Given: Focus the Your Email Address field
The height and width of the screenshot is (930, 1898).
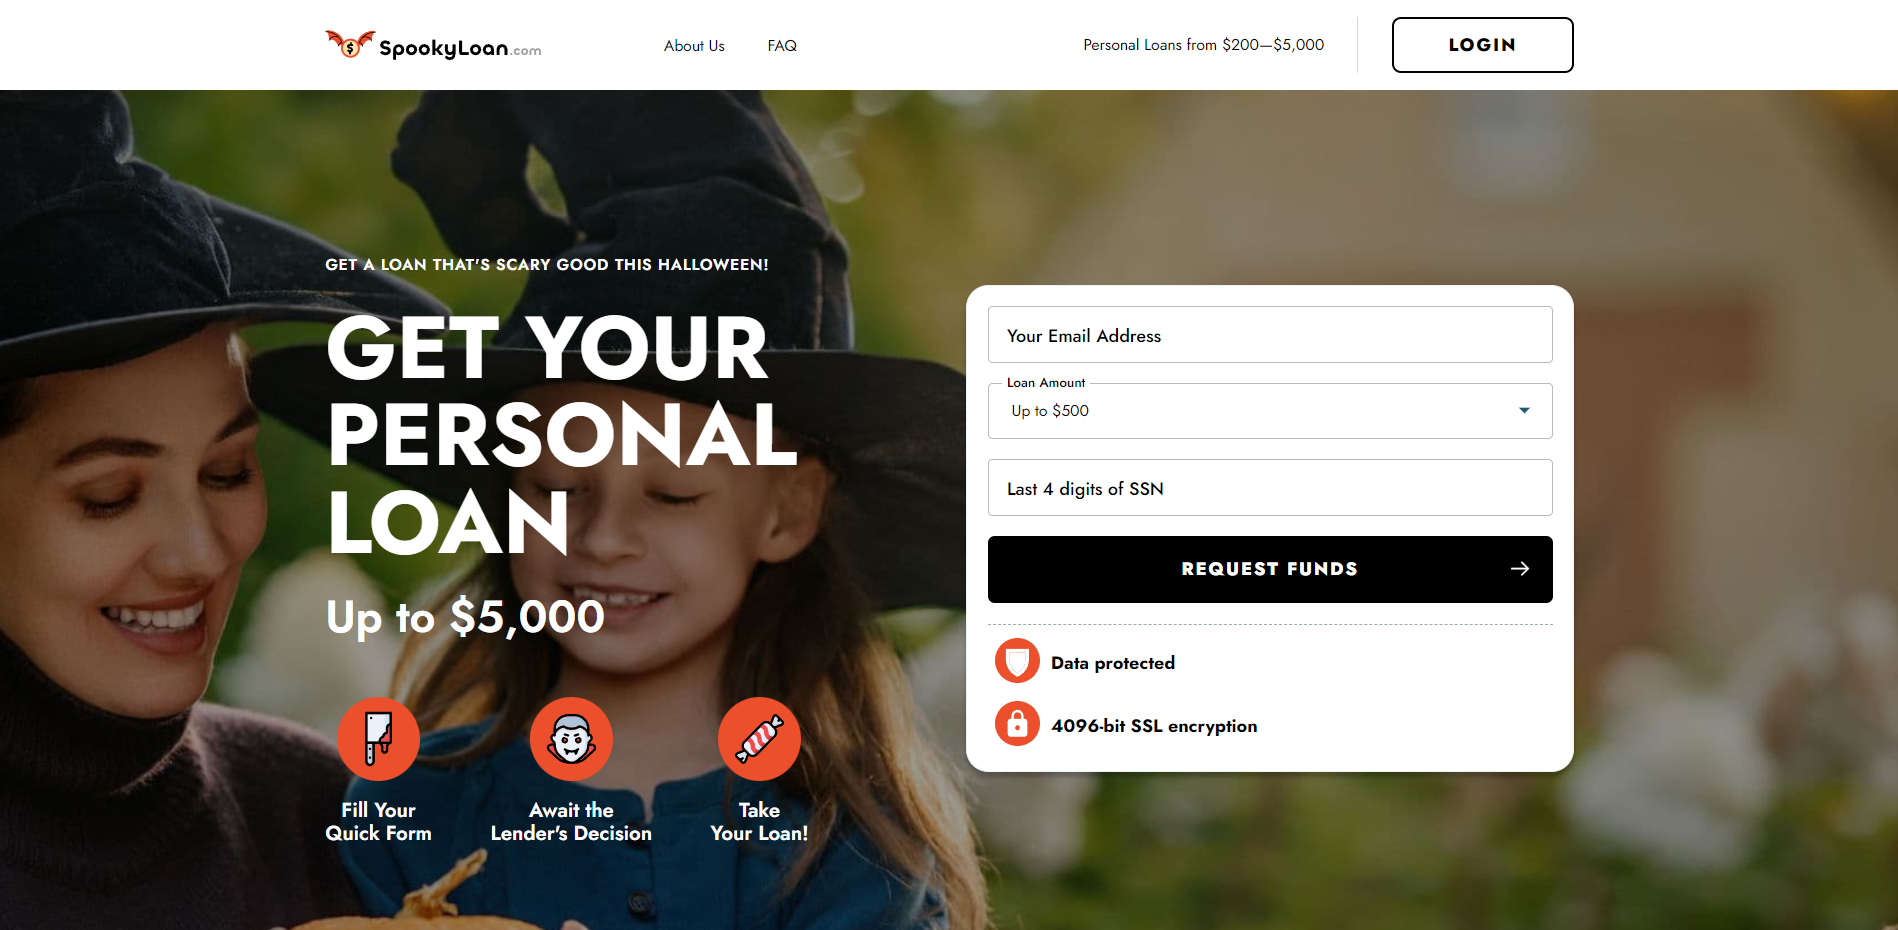Looking at the screenshot, I should pyautogui.click(x=1270, y=335).
